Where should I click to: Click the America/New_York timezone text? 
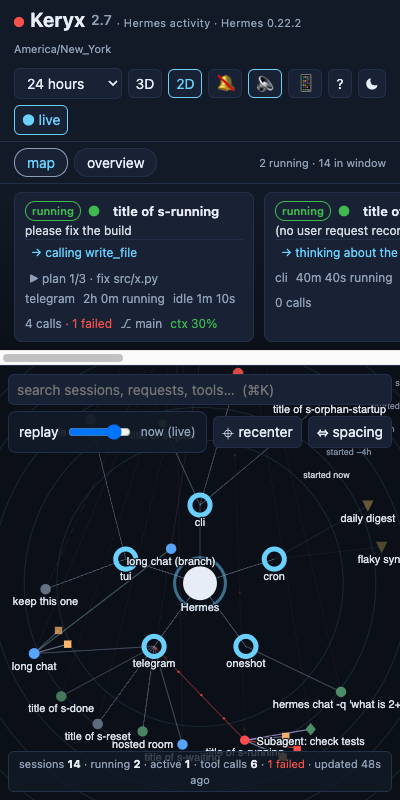(x=62, y=49)
